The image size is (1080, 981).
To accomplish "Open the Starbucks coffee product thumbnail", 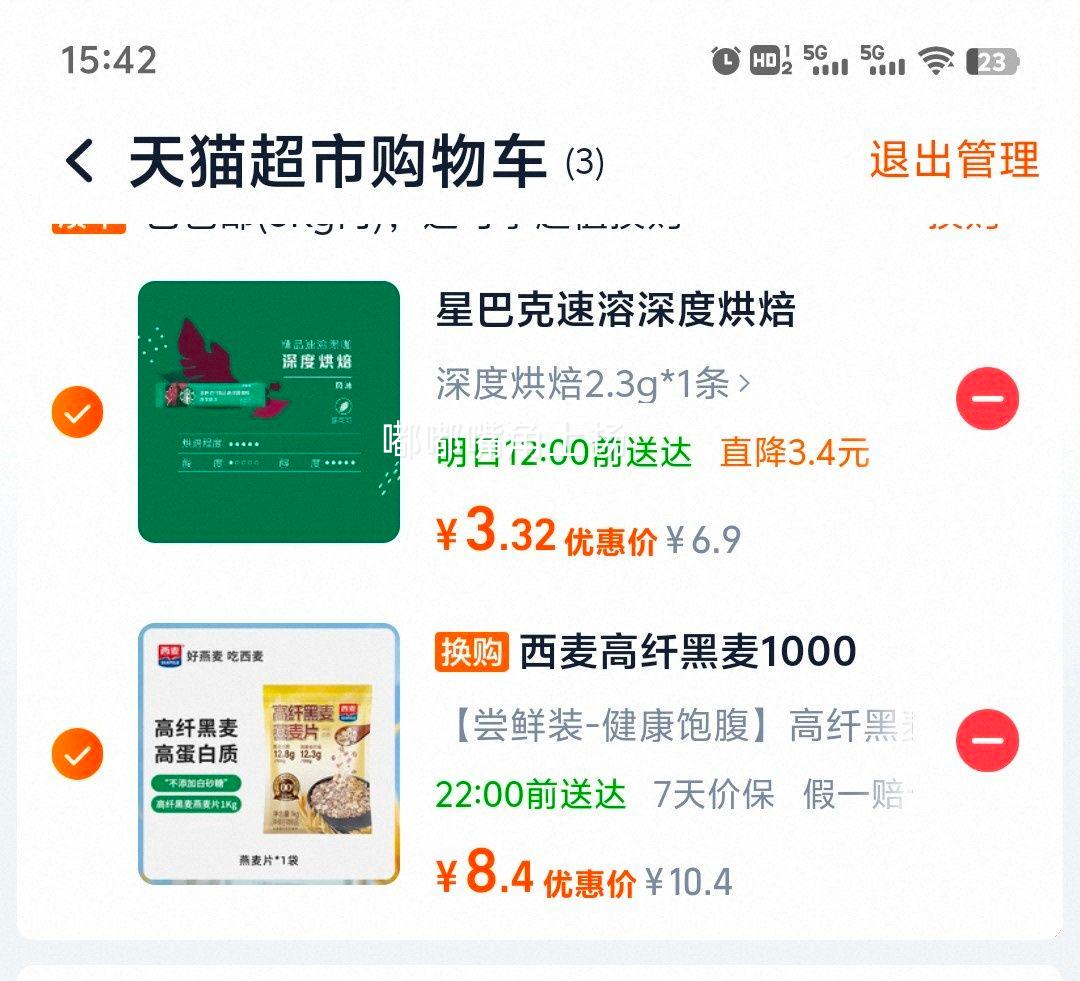I will [x=269, y=412].
